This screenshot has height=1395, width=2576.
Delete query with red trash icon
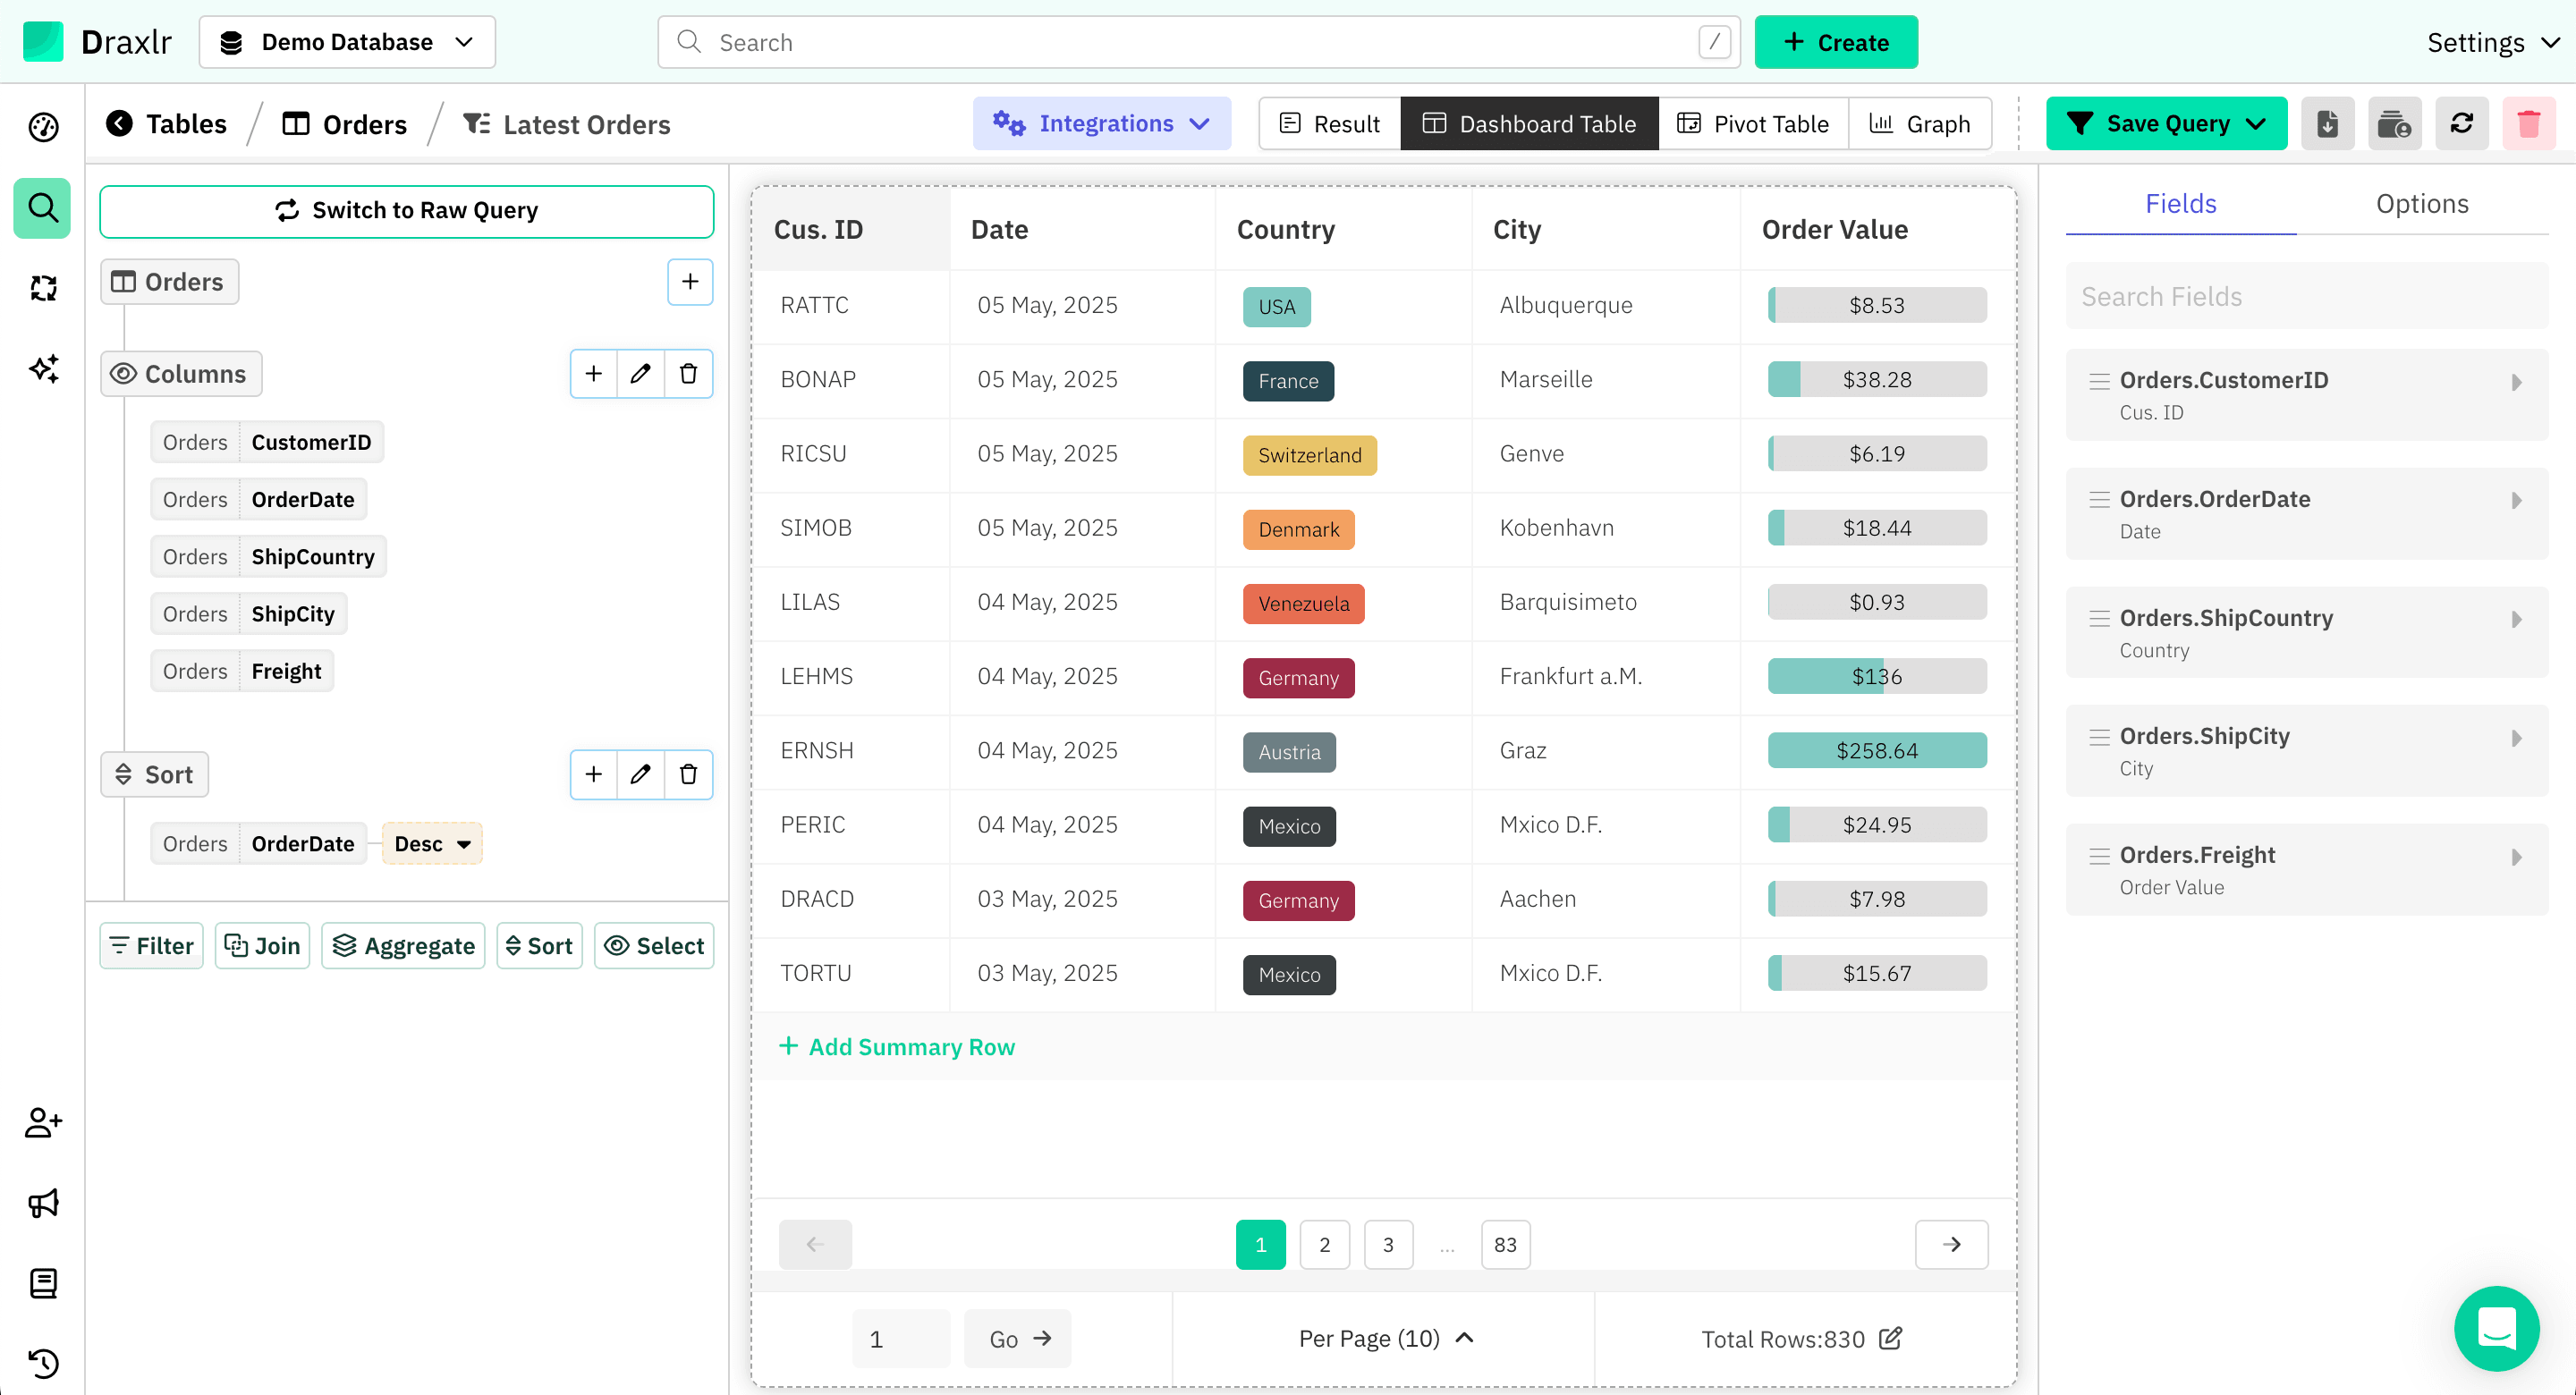tap(2528, 124)
